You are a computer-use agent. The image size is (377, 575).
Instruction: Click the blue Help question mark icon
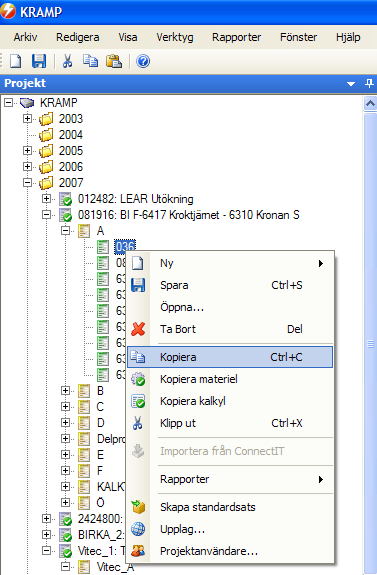[143, 61]
